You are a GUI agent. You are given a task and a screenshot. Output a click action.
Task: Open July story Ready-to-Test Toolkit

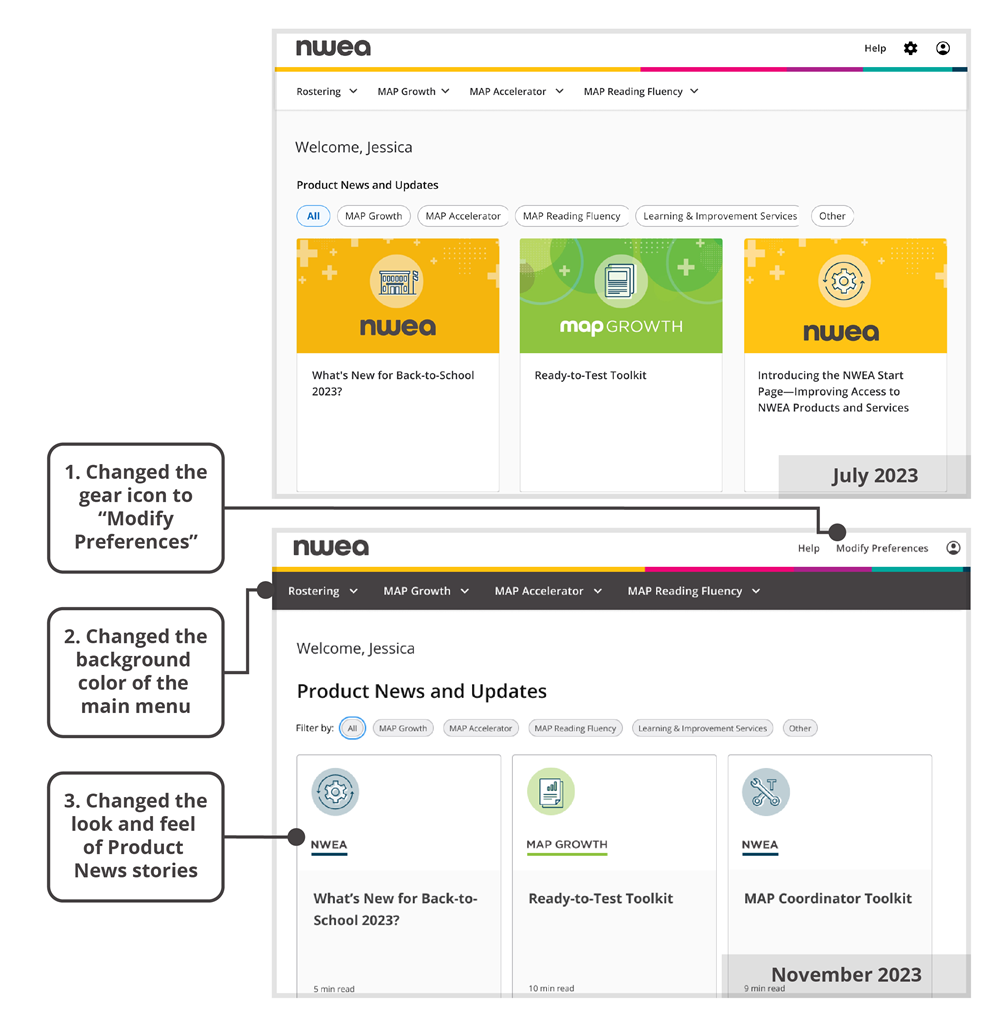(x=590, y=375)
